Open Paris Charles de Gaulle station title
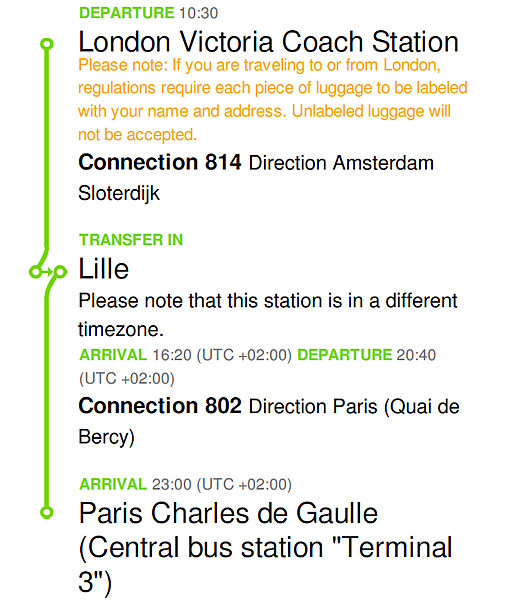Image resolution: width=507 pixels, height=600 pixels. (266, 547)
